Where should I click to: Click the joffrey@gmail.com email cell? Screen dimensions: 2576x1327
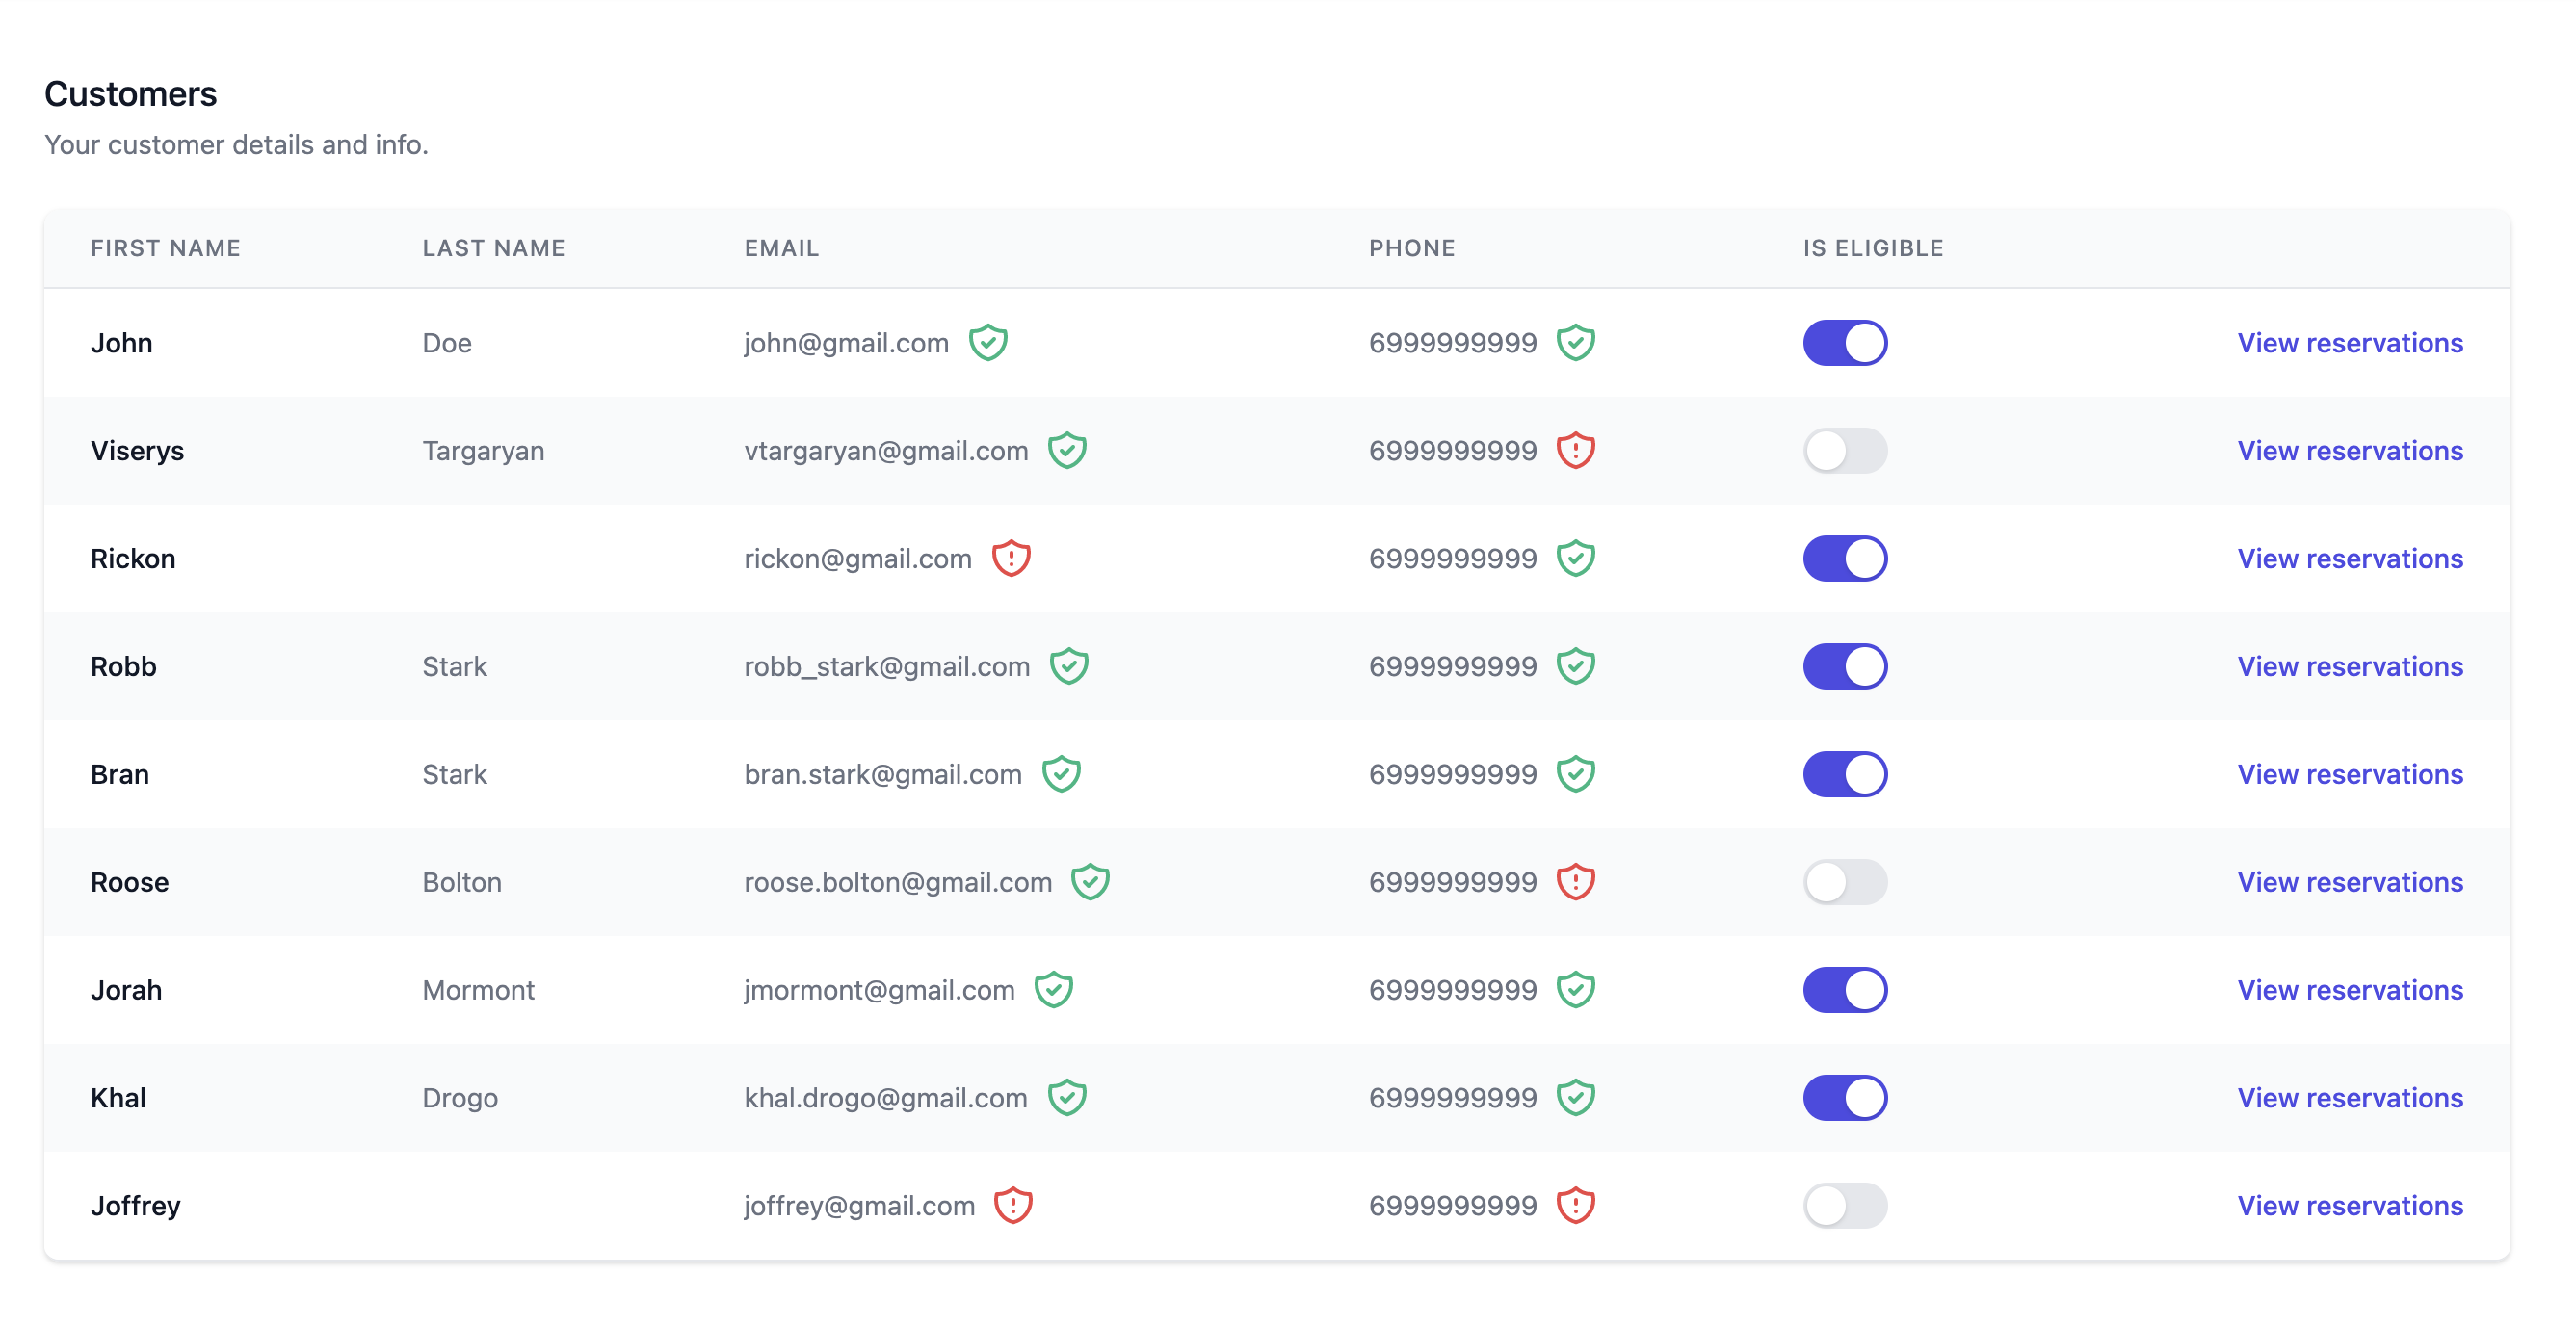tap(859, 1208)
